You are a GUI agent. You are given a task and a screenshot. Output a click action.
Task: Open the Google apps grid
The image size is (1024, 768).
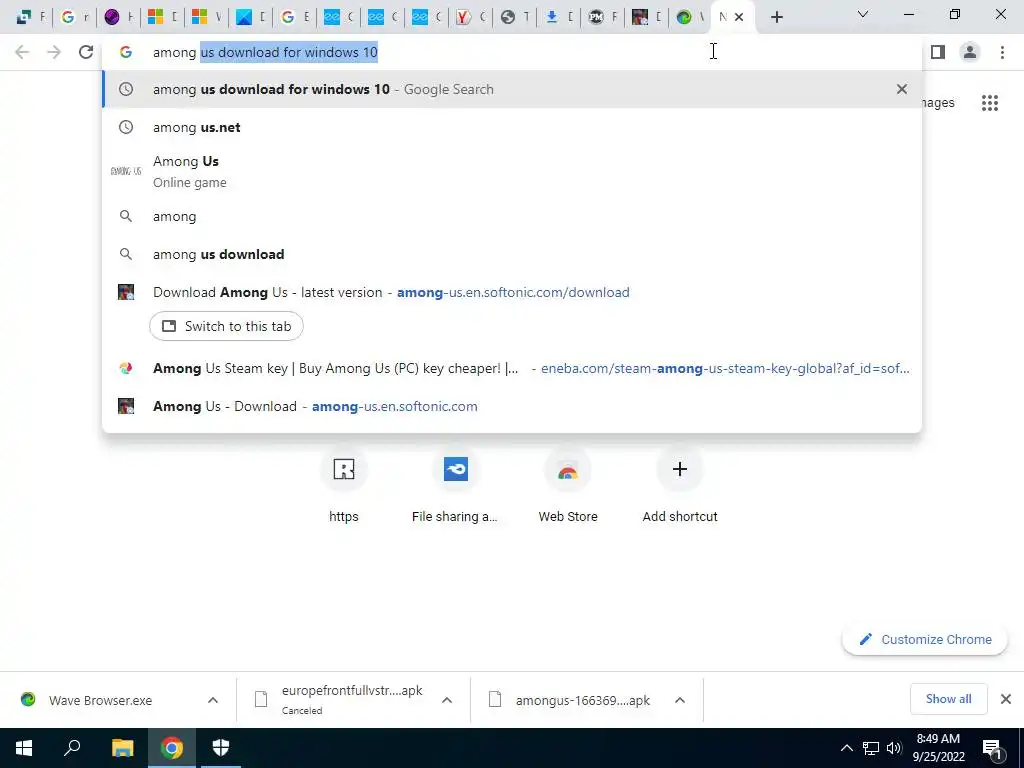point(990,103)
